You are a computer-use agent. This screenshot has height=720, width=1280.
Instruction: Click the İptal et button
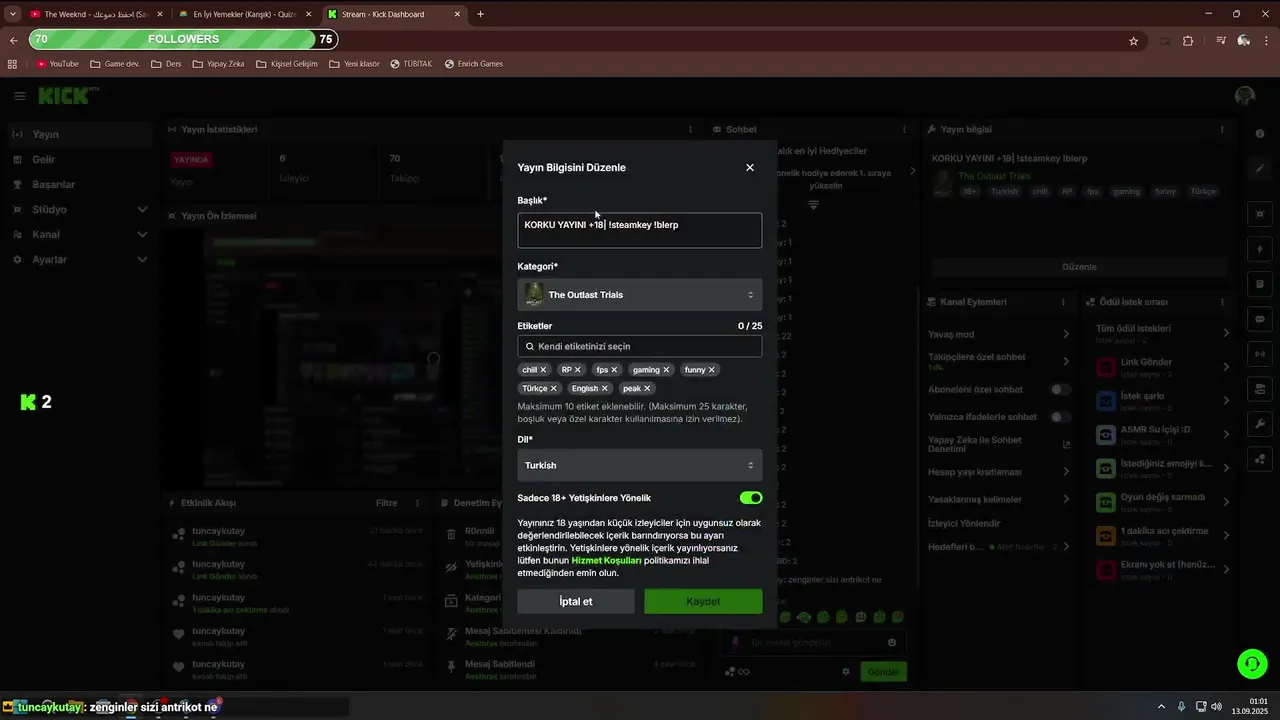click(x=576, y=601)
